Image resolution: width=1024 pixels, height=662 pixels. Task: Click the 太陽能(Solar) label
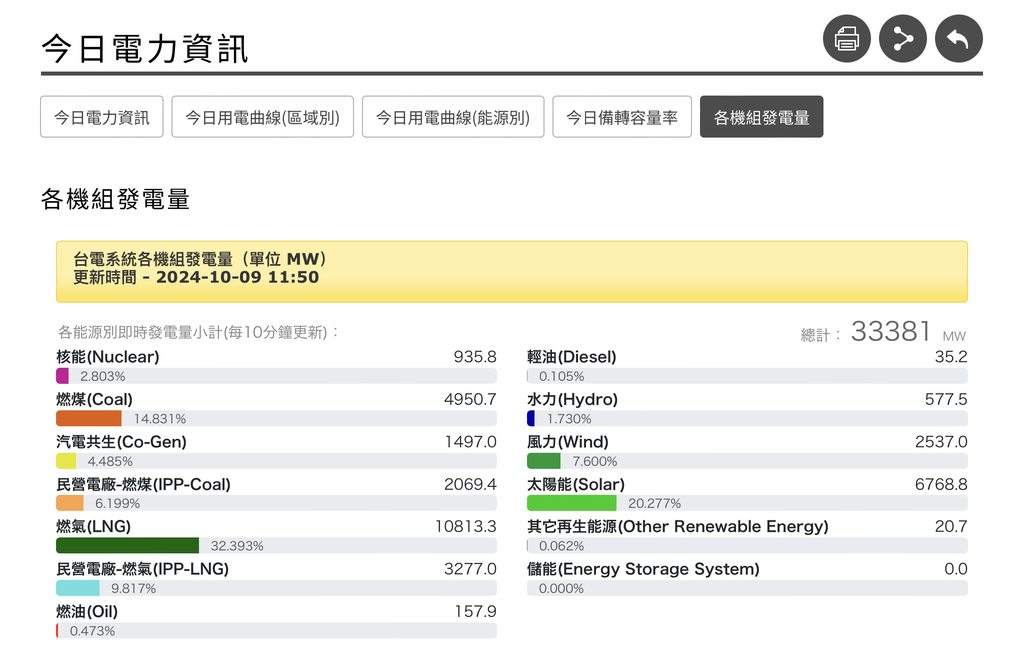pyautogui.click(x=575, y=485)
